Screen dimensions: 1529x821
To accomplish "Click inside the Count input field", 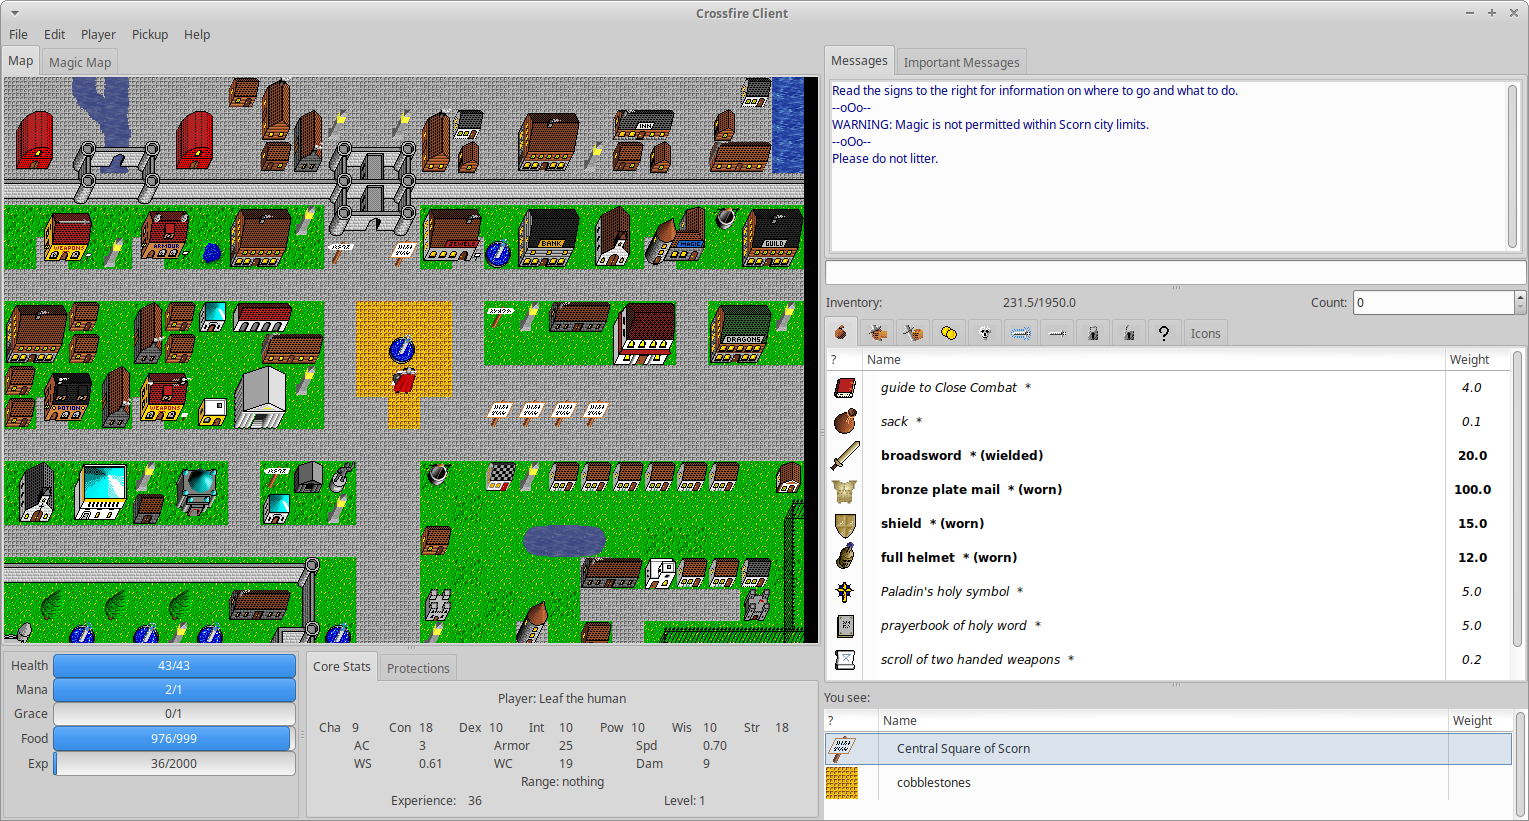I will [1433, 302].
